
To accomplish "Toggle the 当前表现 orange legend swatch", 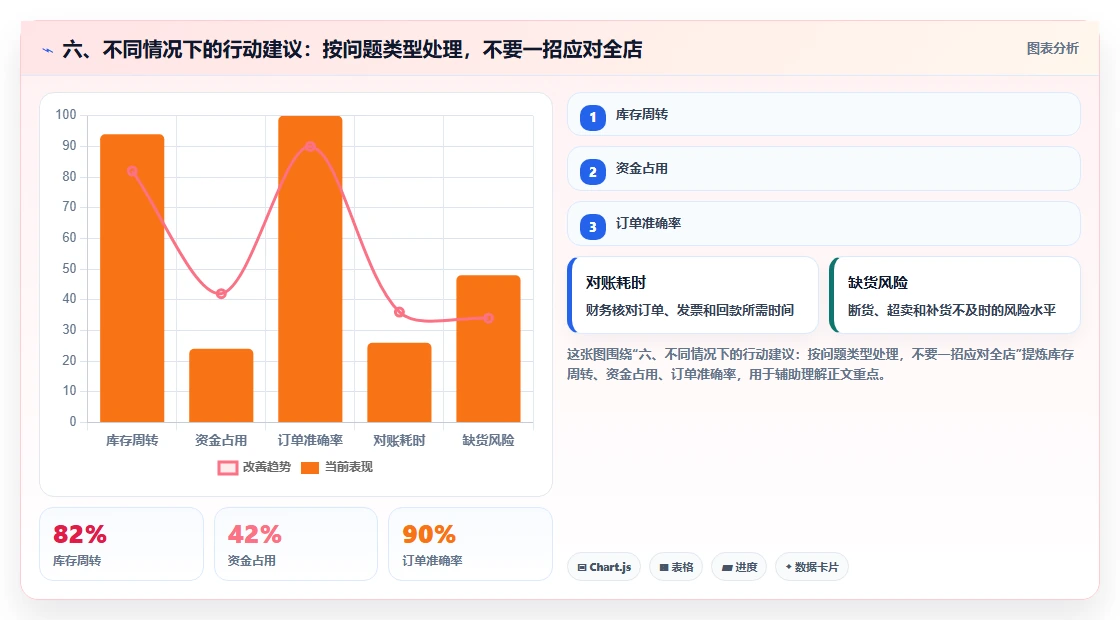I will coord(309,468).
